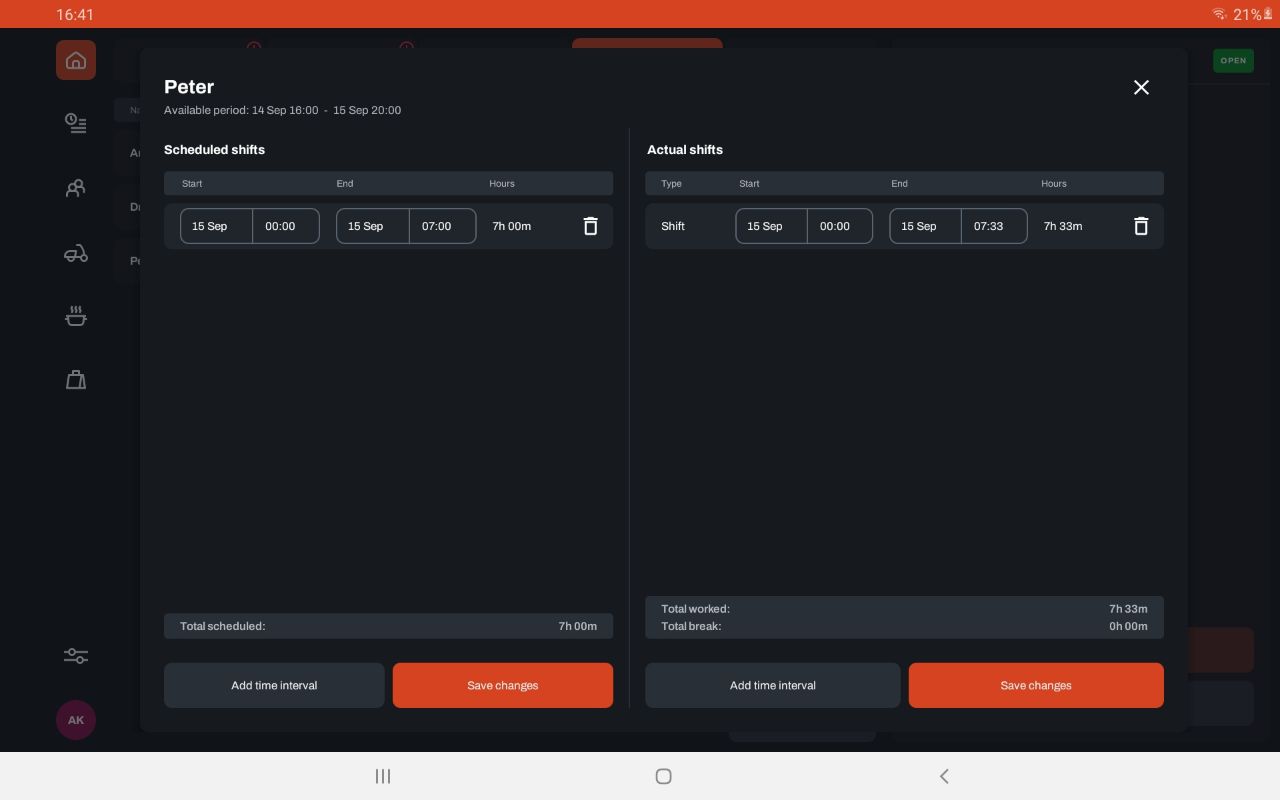This screenshot has width=1280, height=800.
Task: Open actual shift start date picker
Action: click(x=771, y=226)
